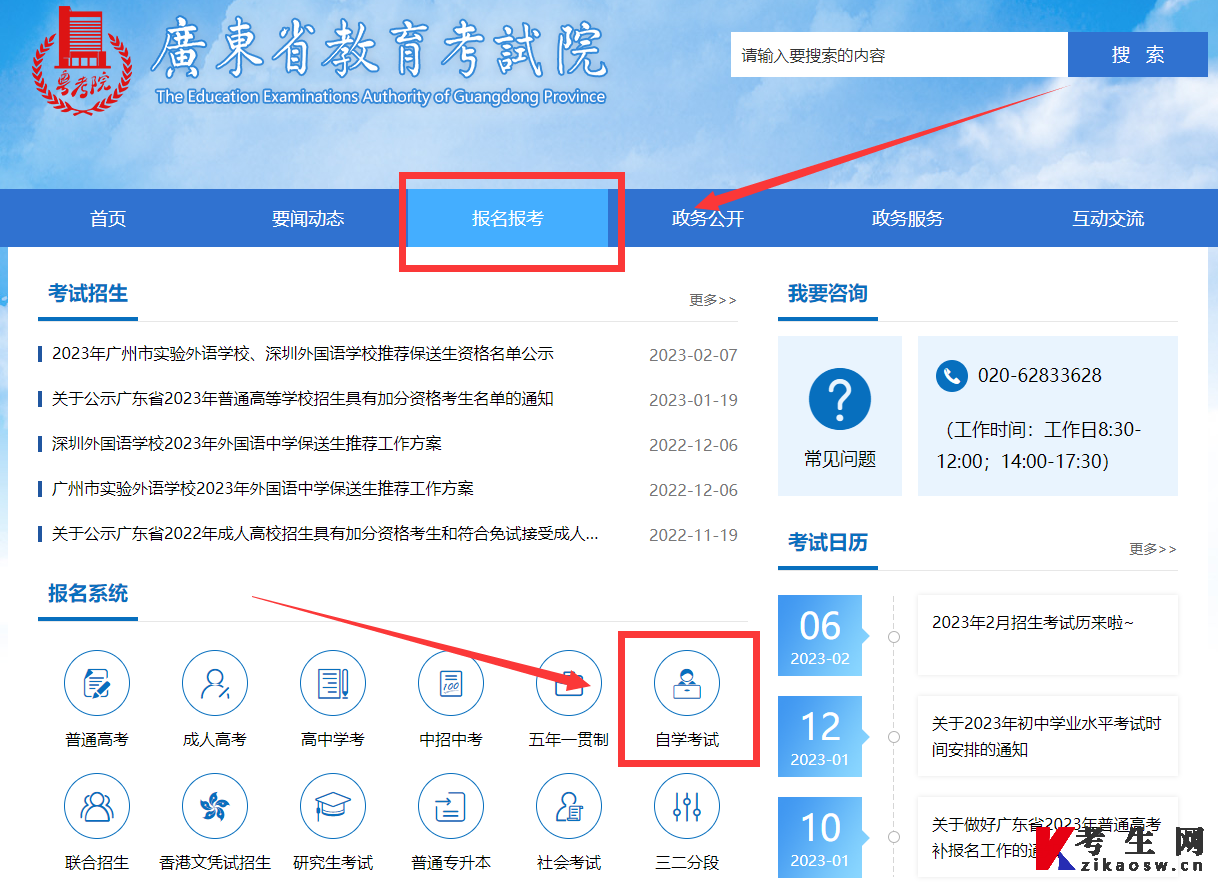Open the 社会考试 registration icon

569,806
